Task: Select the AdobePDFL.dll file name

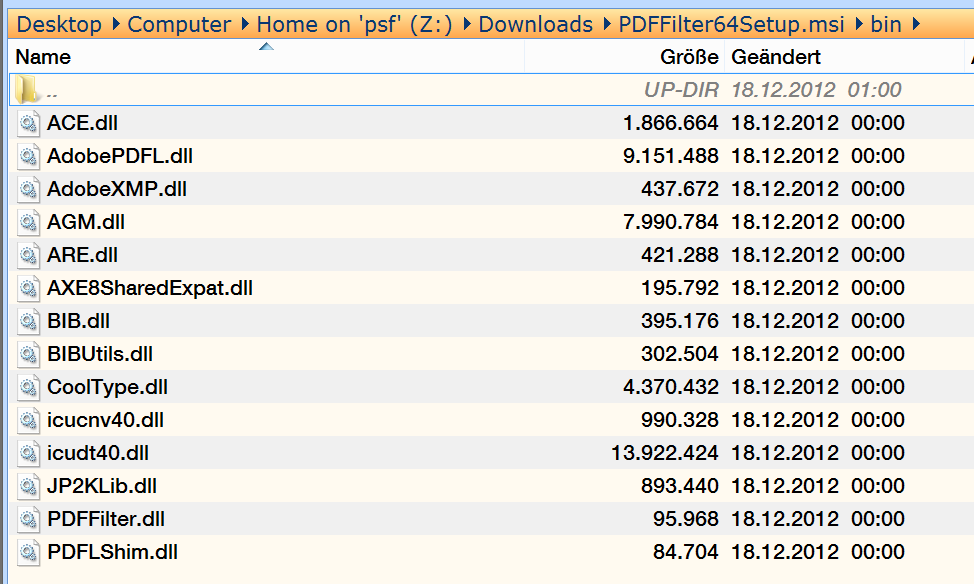Action: 120,156
